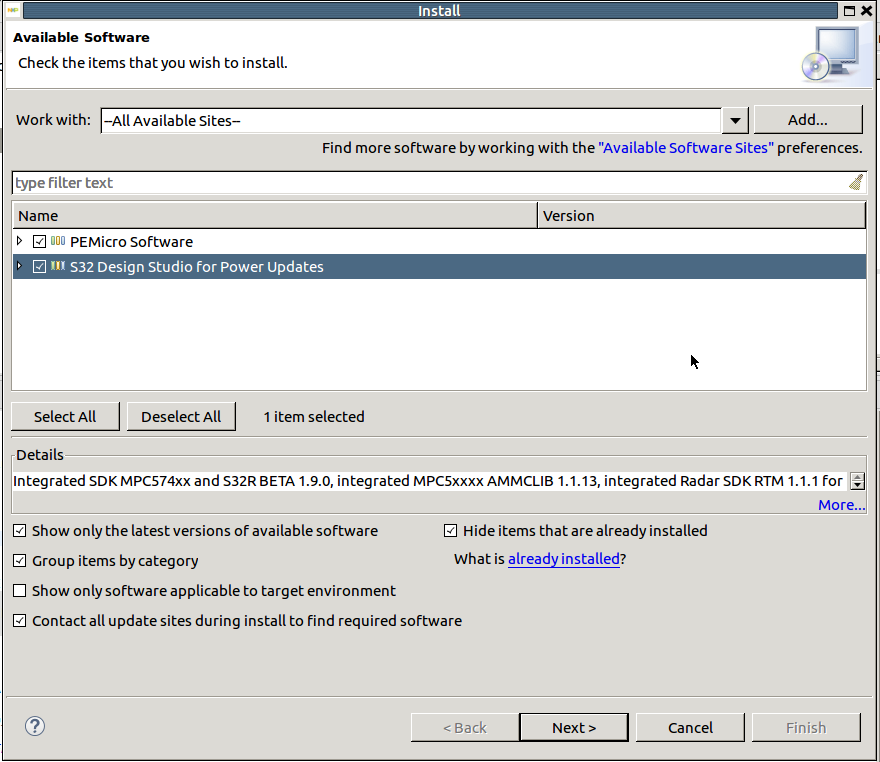Select S32 Design Studio for Power Updates row
Screen dimensions: 880x762
(x=439, y=267)
